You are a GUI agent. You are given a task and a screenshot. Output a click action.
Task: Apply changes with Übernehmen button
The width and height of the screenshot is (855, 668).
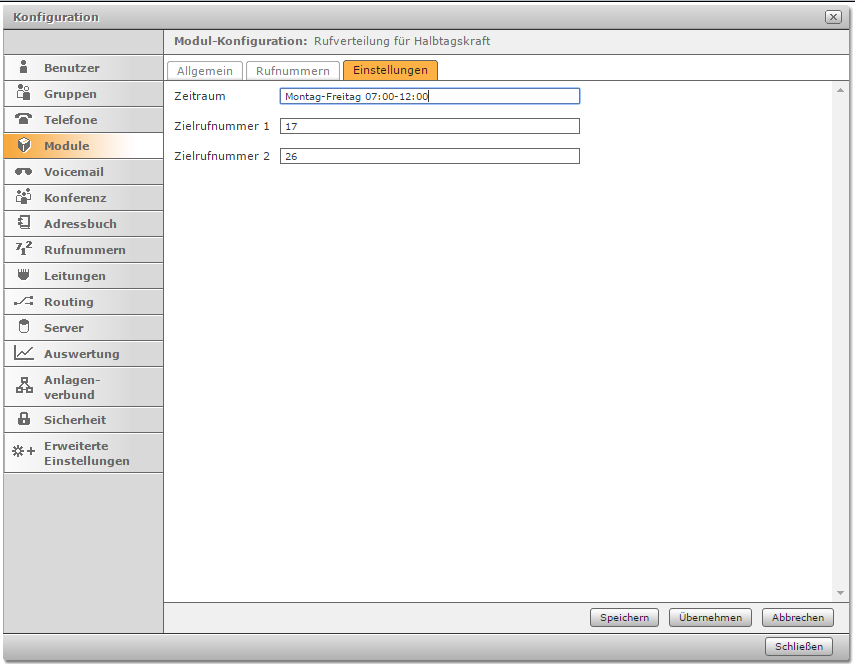coord(710,618)
